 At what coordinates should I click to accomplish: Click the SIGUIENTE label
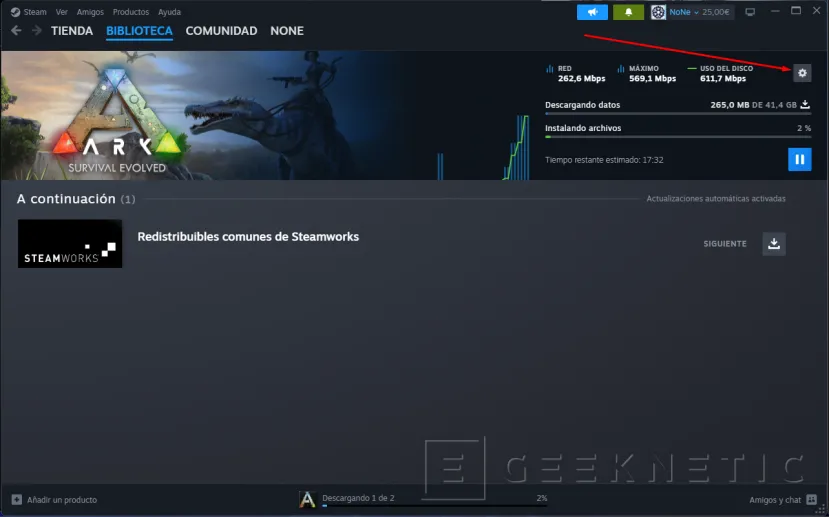click(x=725, y=244)
